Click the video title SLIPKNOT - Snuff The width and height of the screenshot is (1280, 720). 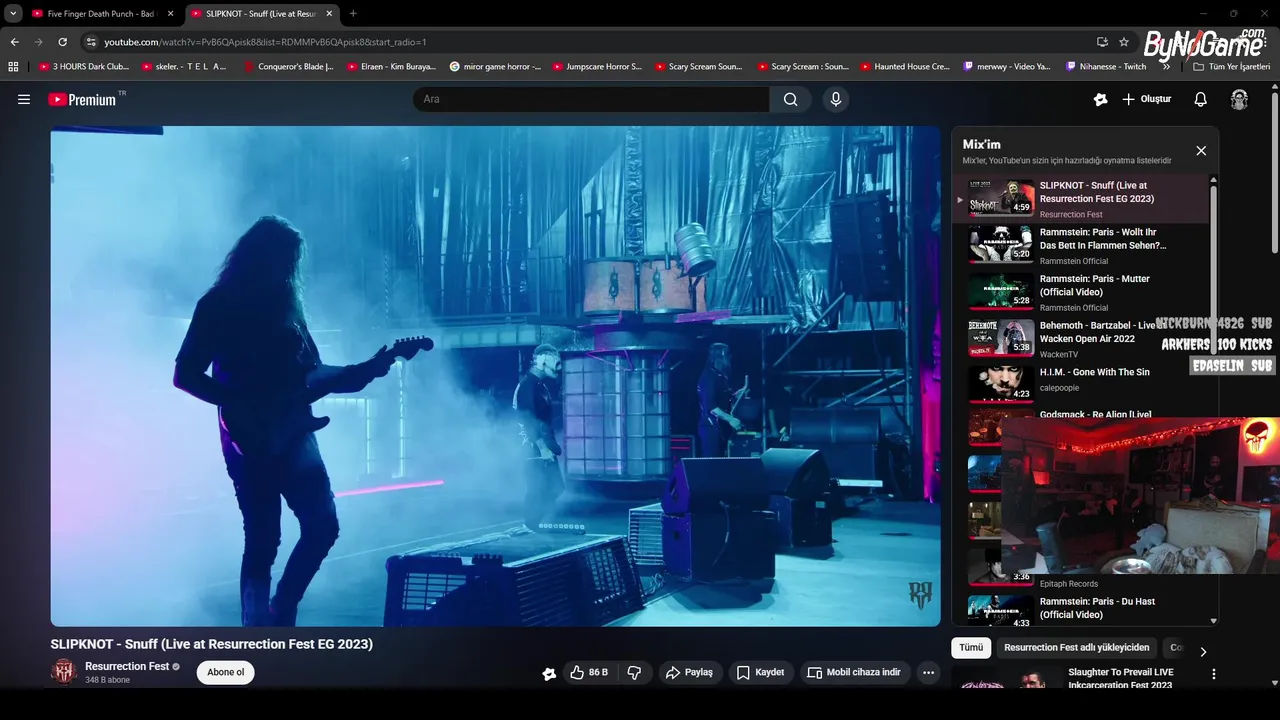pos(212,644)
